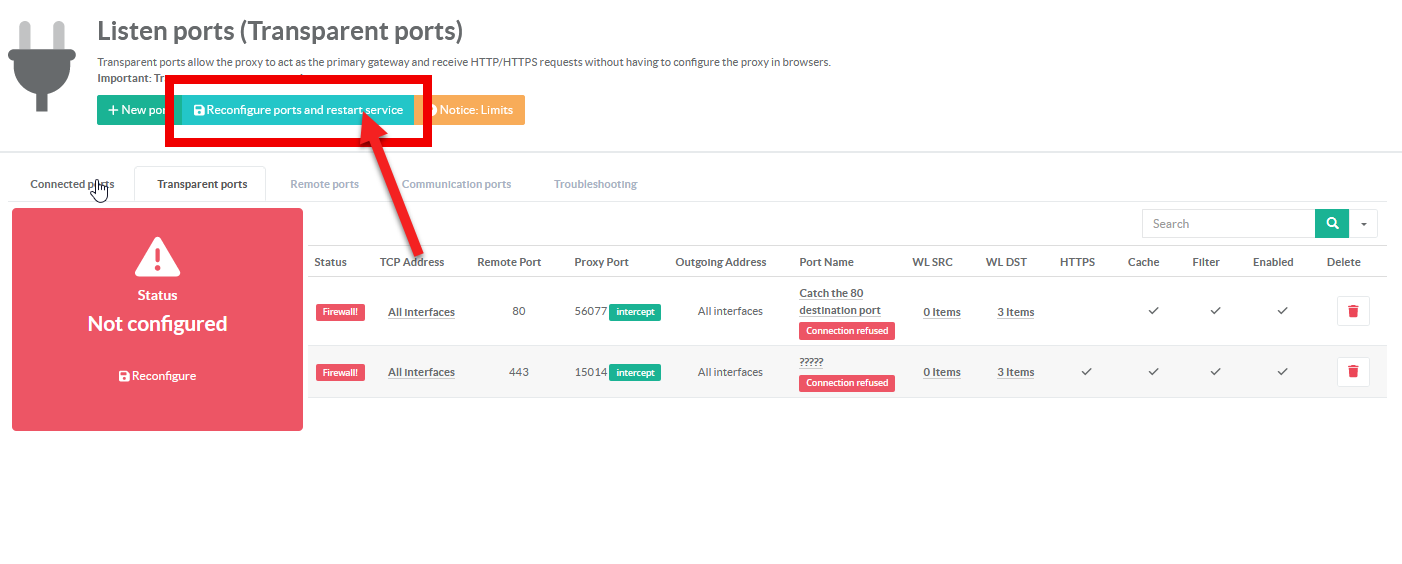
Task: Click Reconfigure ports and restart service button
Action: [298, 110]
